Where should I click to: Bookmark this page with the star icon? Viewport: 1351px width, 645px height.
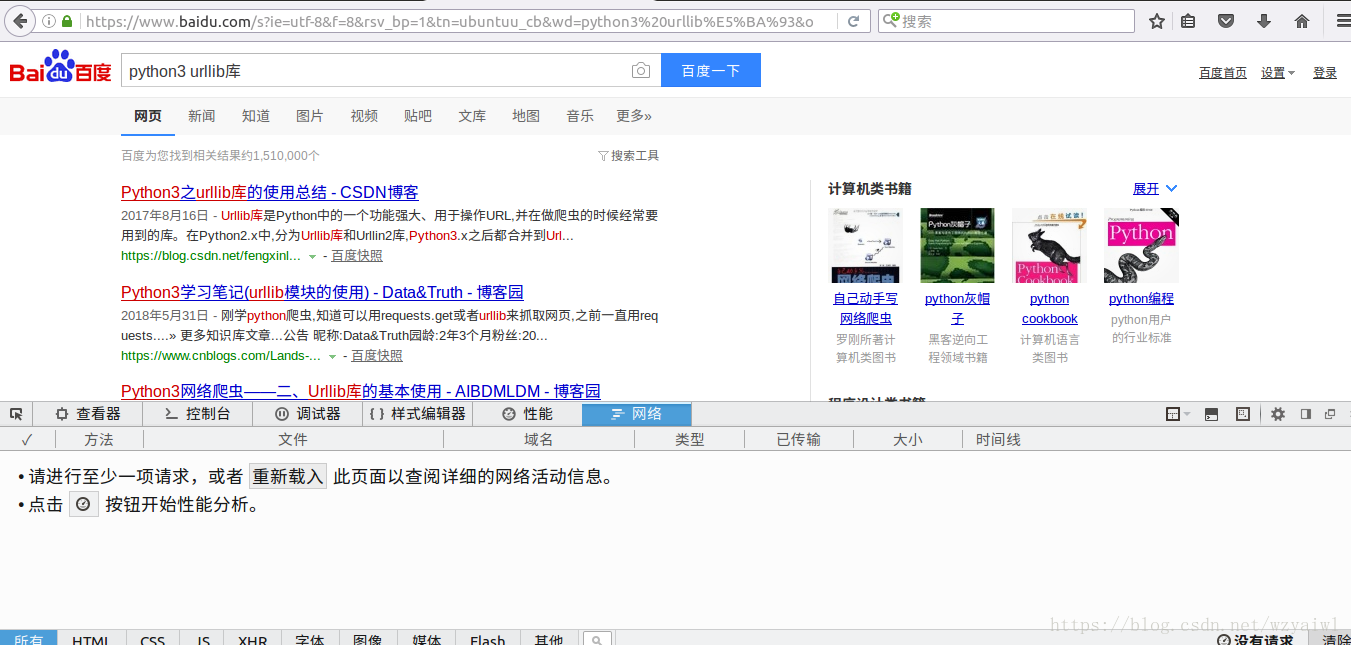click(1157, 21)
